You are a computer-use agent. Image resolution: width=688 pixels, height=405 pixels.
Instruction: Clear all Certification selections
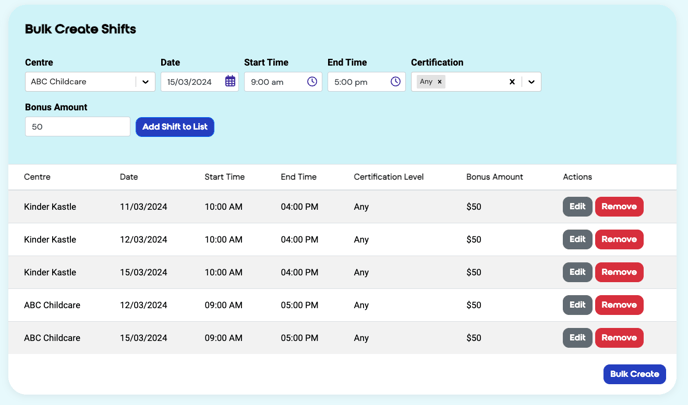pos(512,82)
